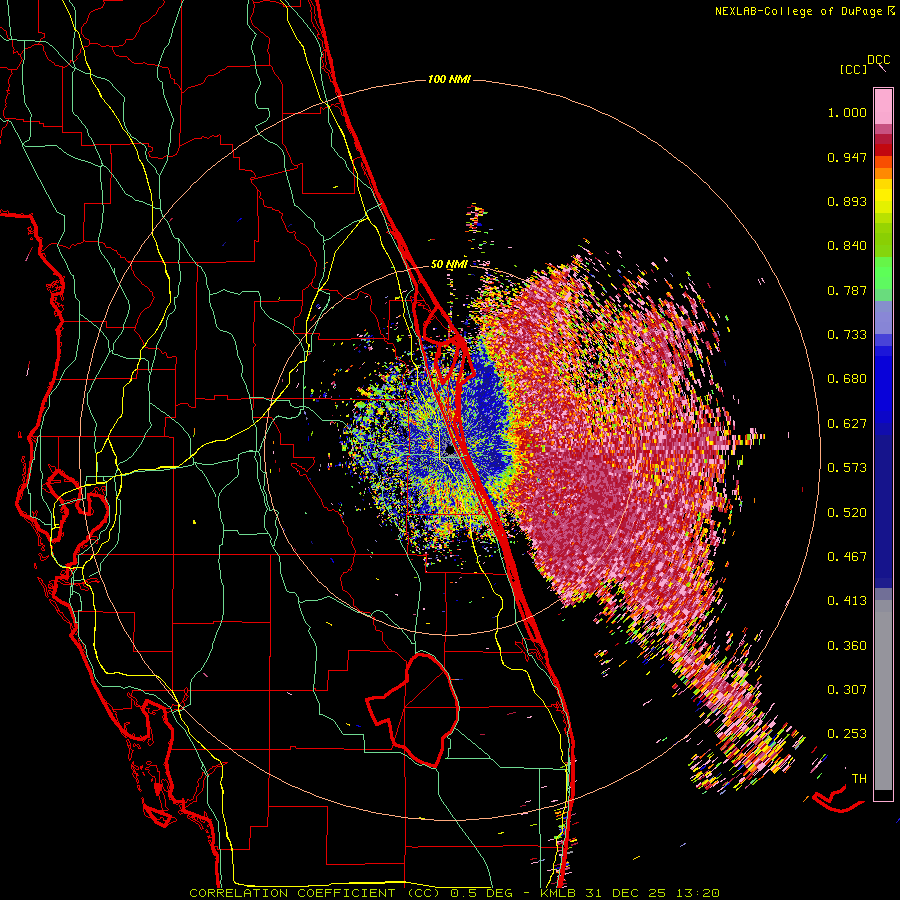Click the 0.253 scale value
The height and width of the screenshot is (900, 900).
click(x=847, y=734)
